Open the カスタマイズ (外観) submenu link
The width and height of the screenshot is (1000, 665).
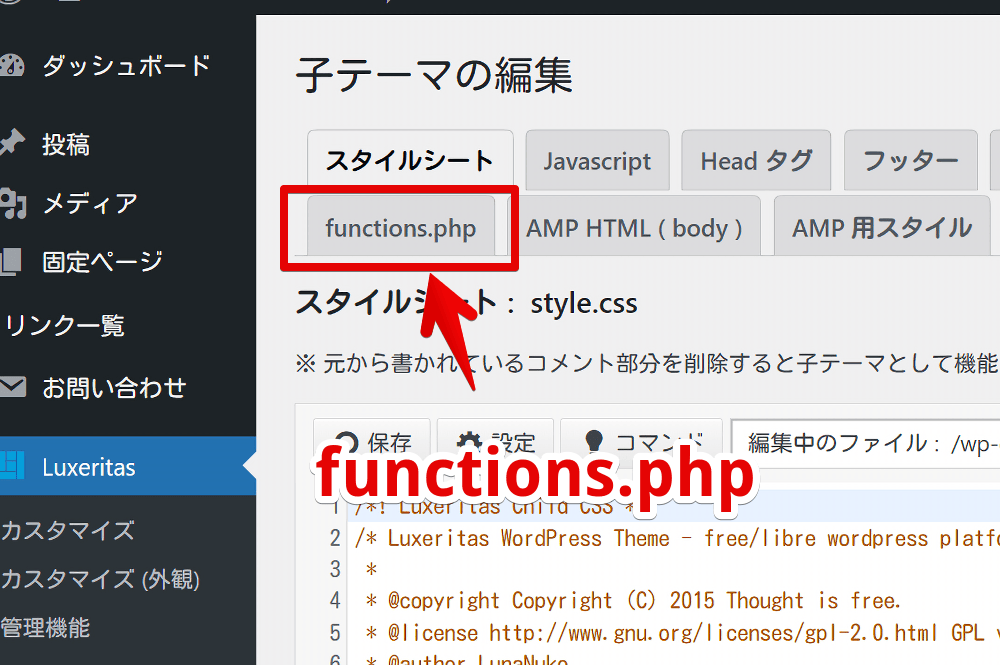(100, 580)
